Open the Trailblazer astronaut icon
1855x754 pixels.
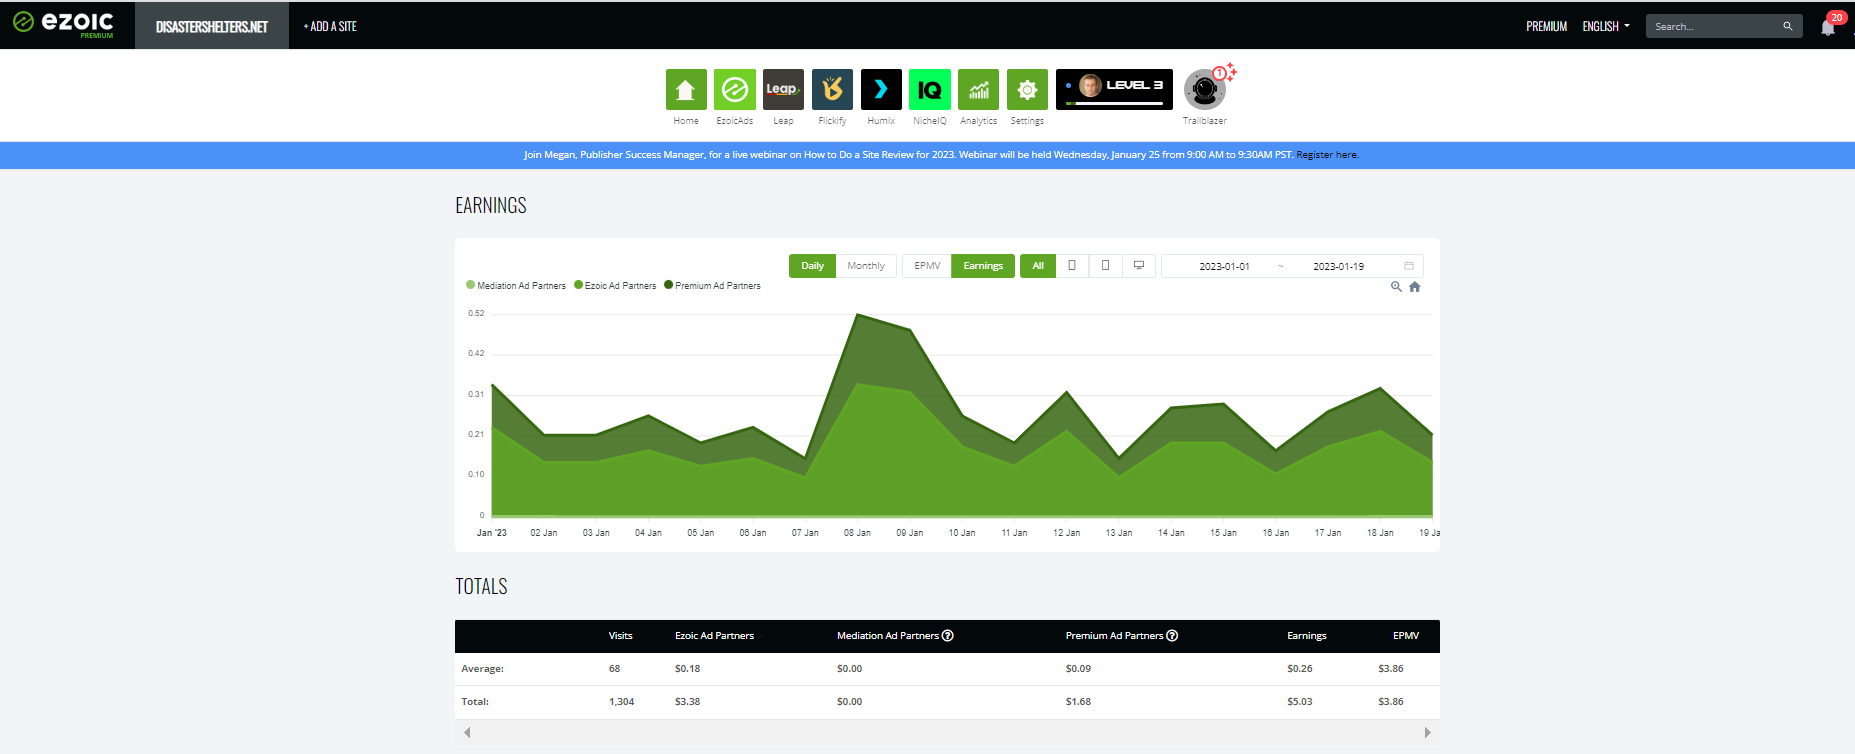click(x=1205, y=90)
